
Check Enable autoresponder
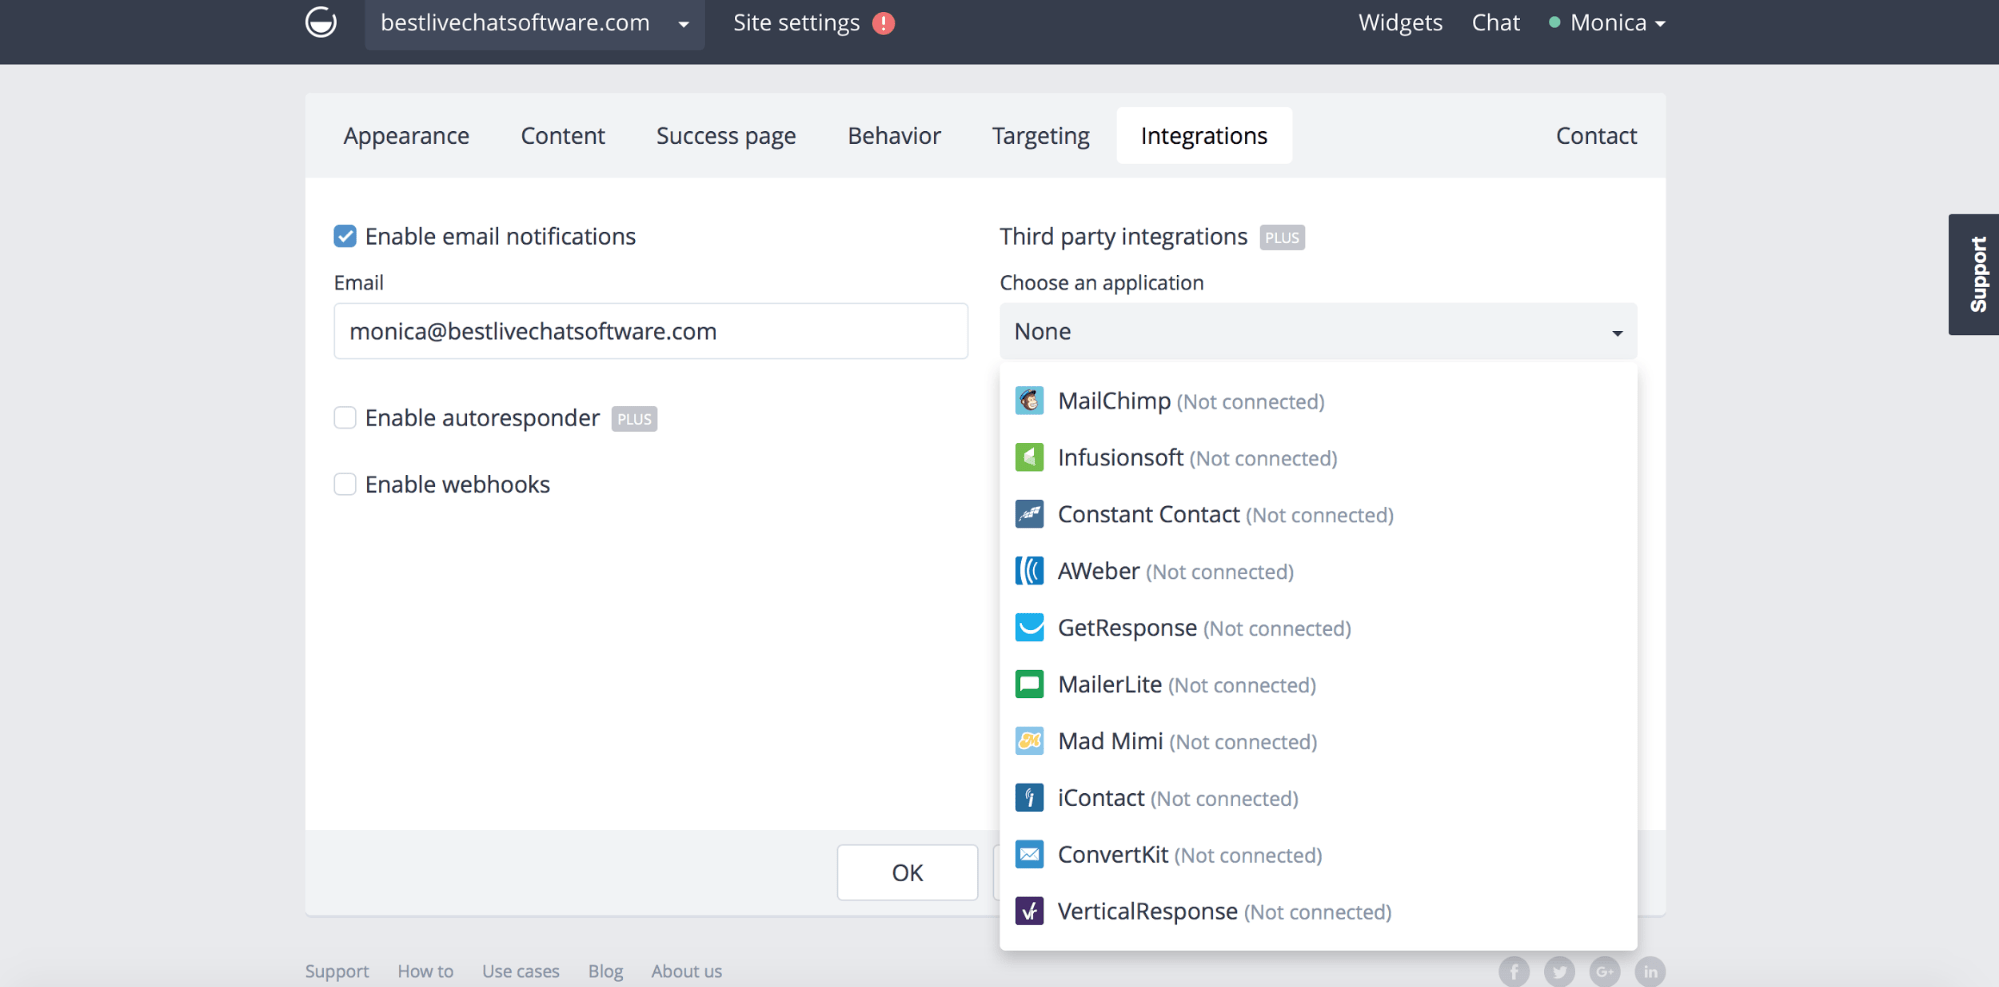[x=345, y=418]
